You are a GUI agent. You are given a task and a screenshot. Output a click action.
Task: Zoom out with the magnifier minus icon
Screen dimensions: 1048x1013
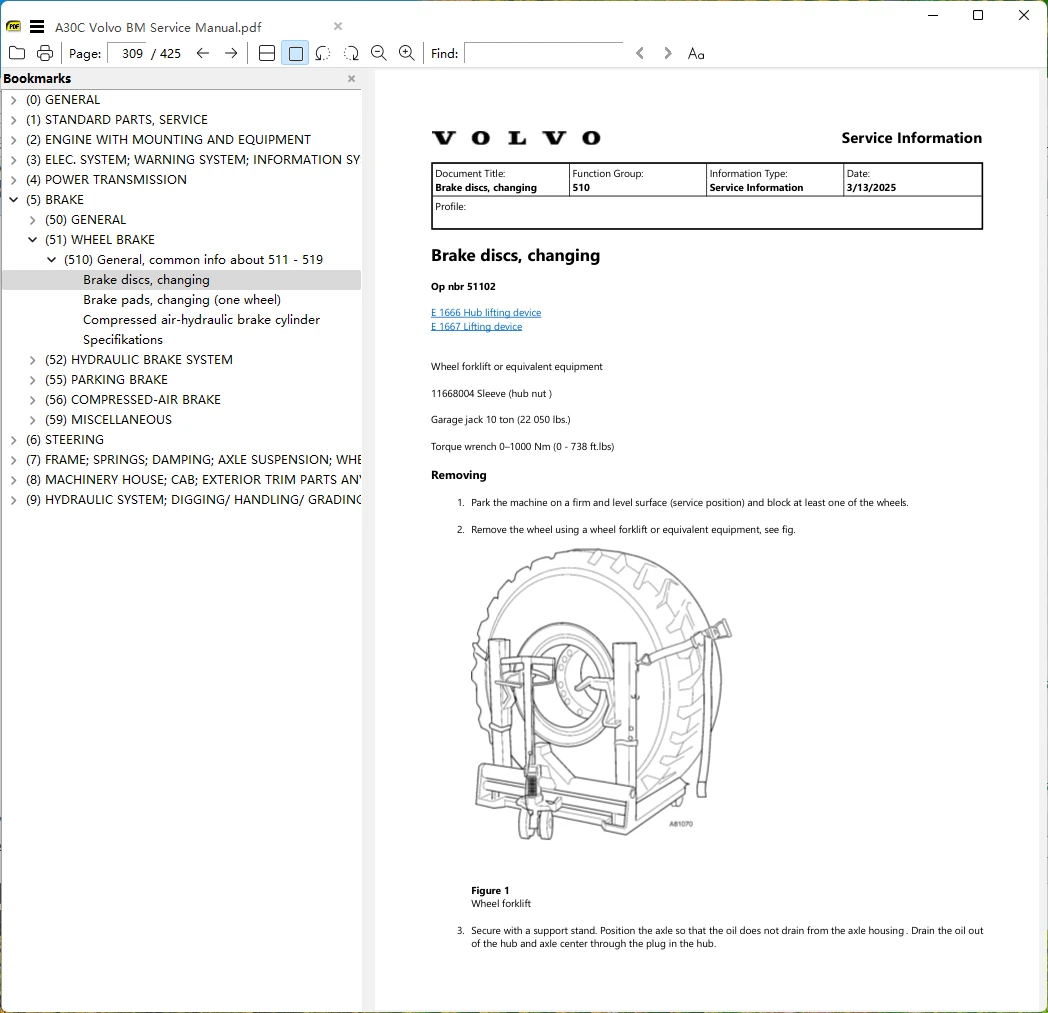point(379,53)
